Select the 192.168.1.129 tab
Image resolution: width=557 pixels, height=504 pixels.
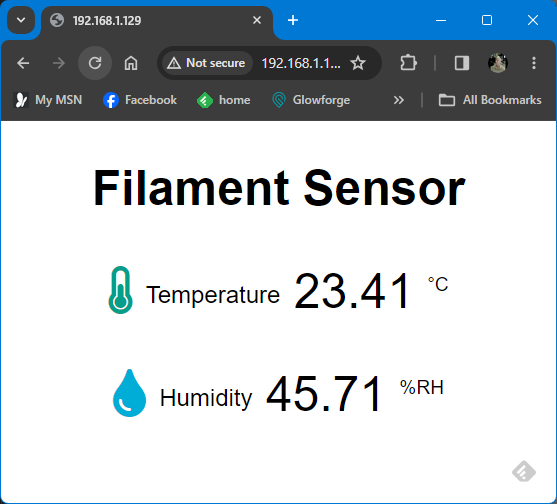click(157, 21)
